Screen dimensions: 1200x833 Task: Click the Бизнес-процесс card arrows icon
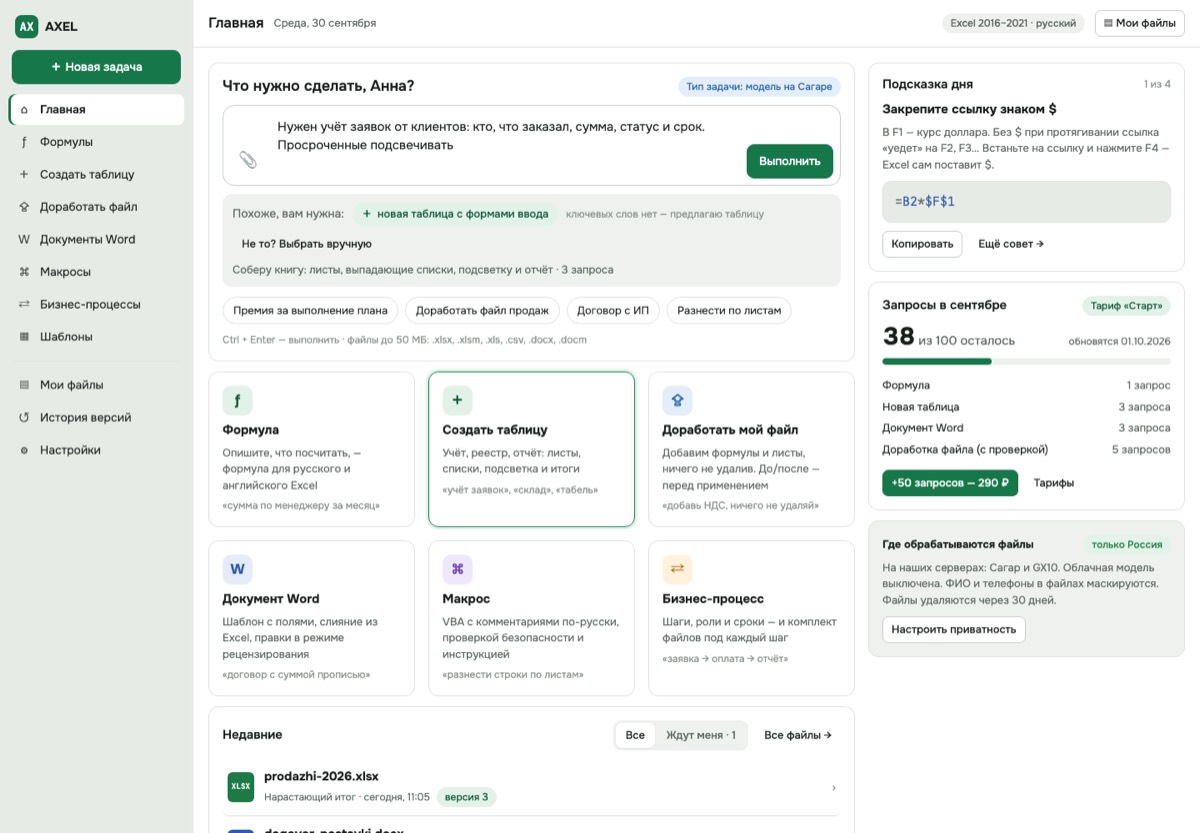677,570
